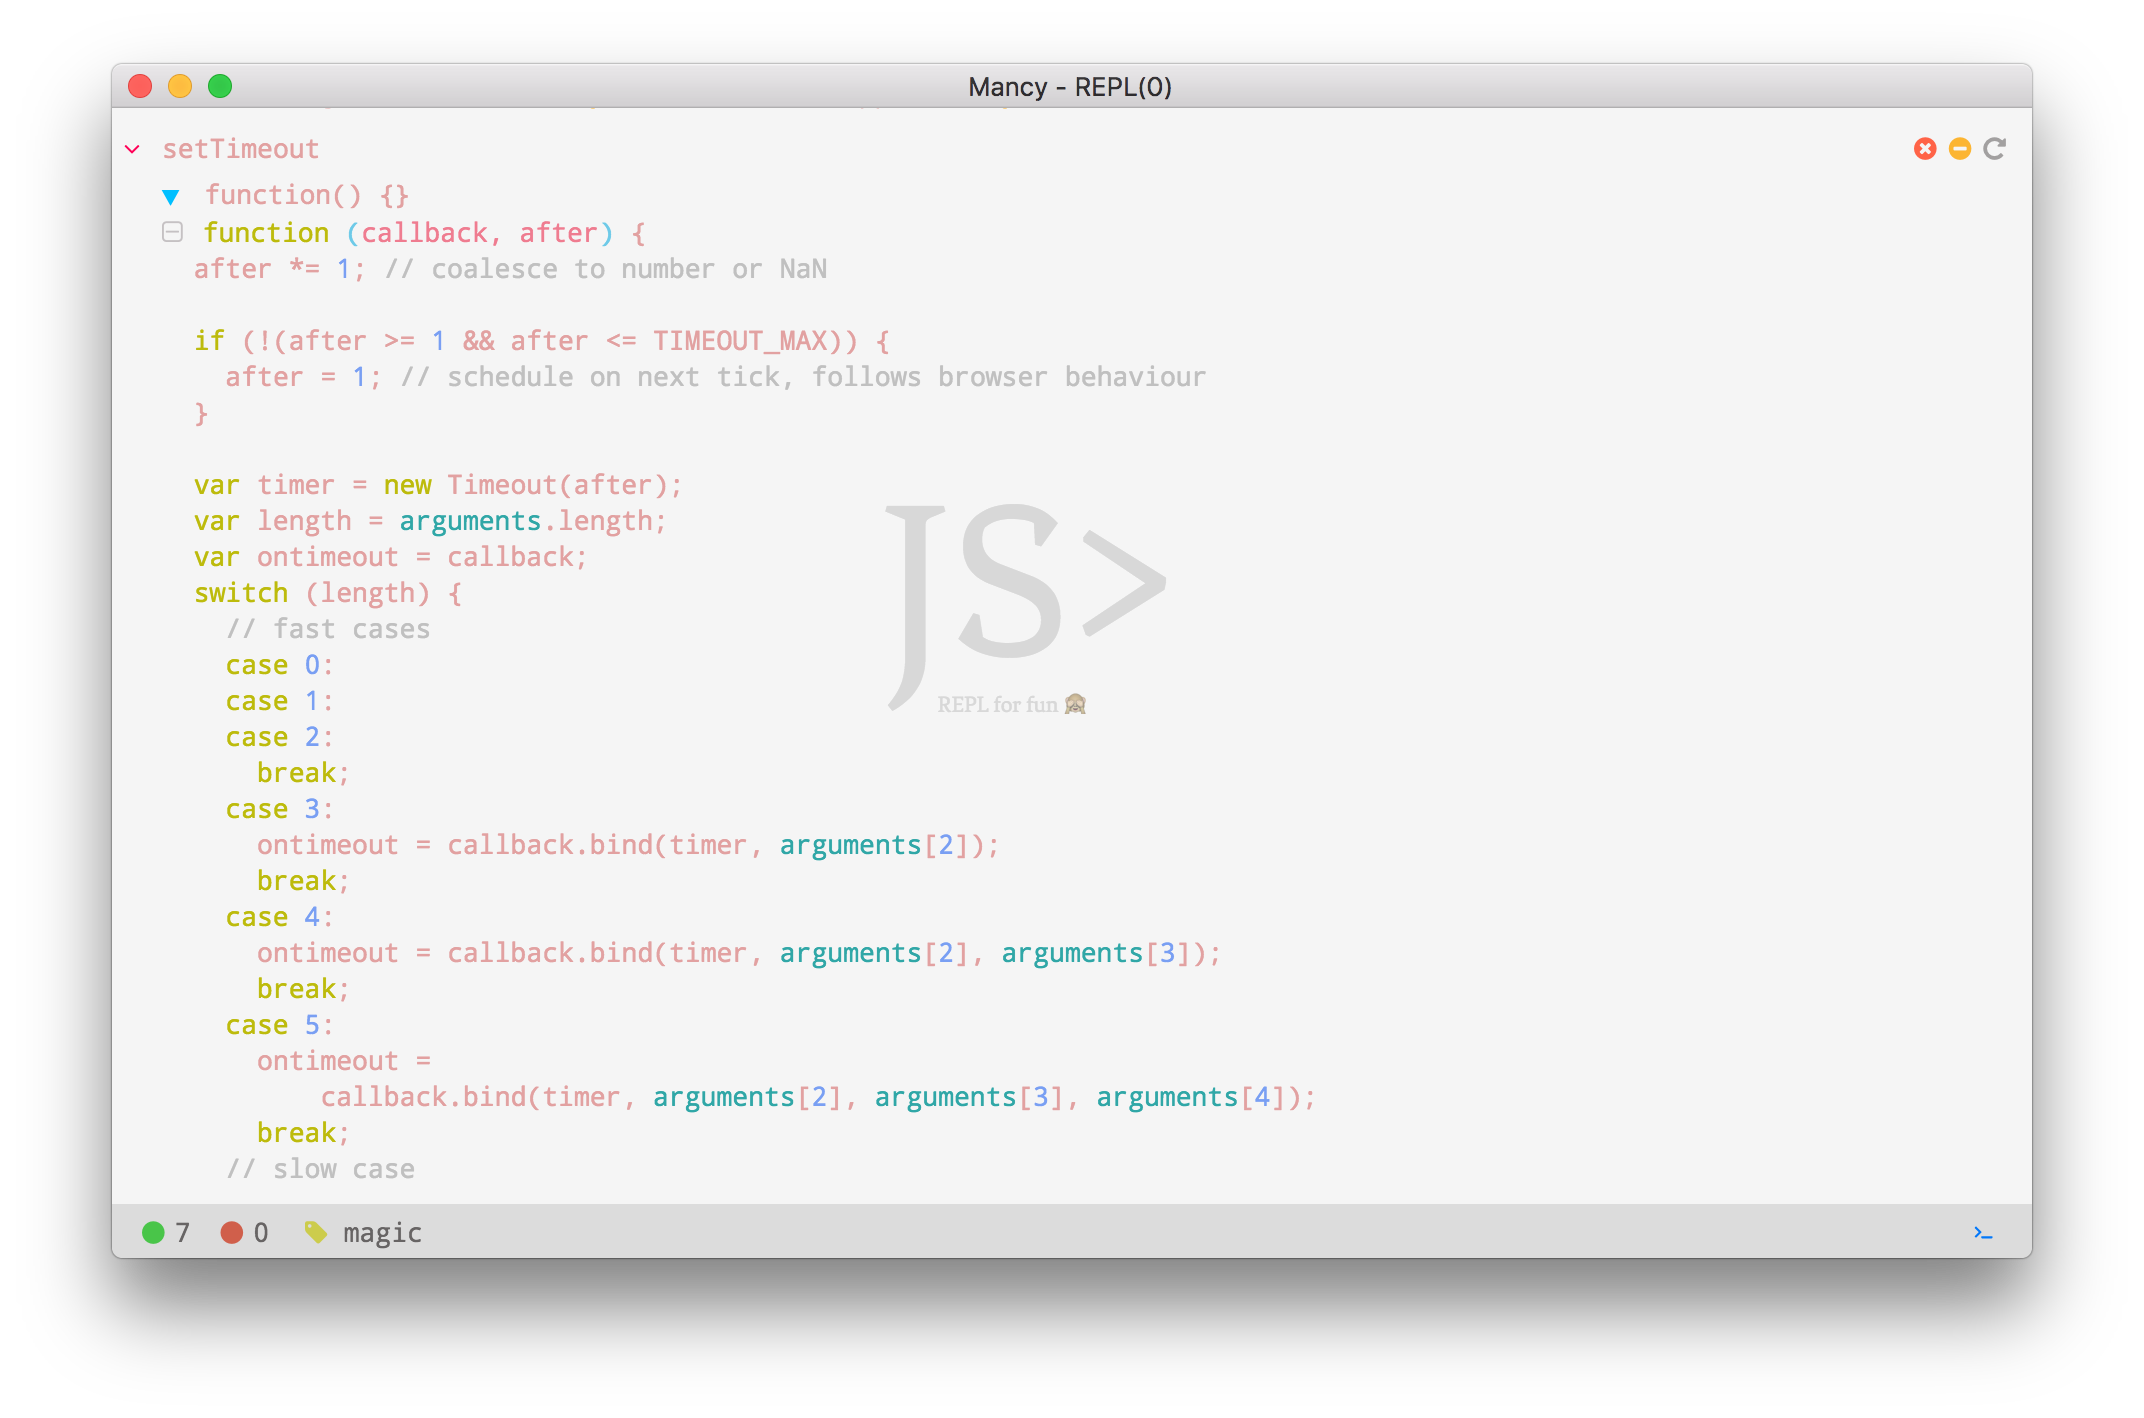Click the Mancy - REPL(0) title bar

point(1070,87)
